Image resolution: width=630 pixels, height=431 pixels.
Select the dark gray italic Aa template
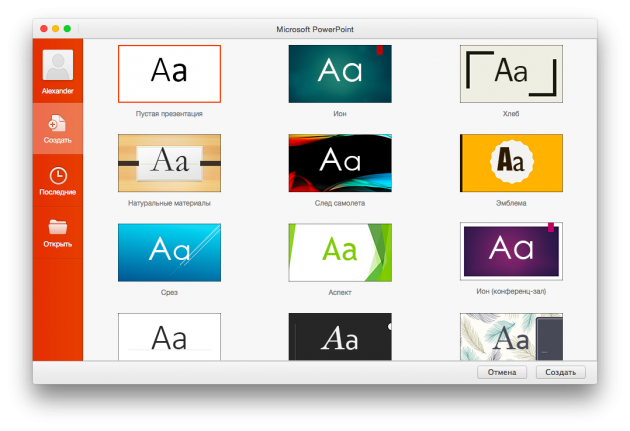pyautogui.click(x=340, y=337)
